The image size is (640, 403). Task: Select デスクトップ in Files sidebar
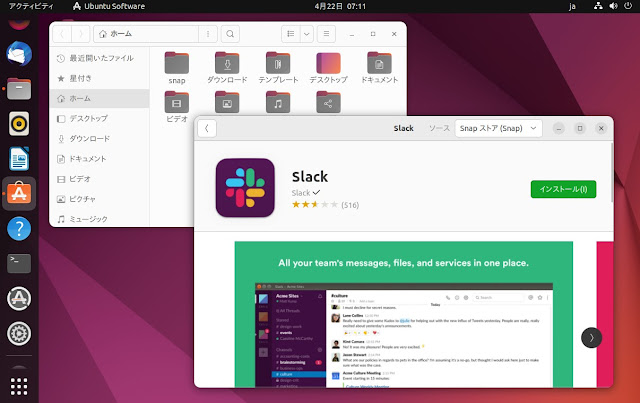point(100,118)
